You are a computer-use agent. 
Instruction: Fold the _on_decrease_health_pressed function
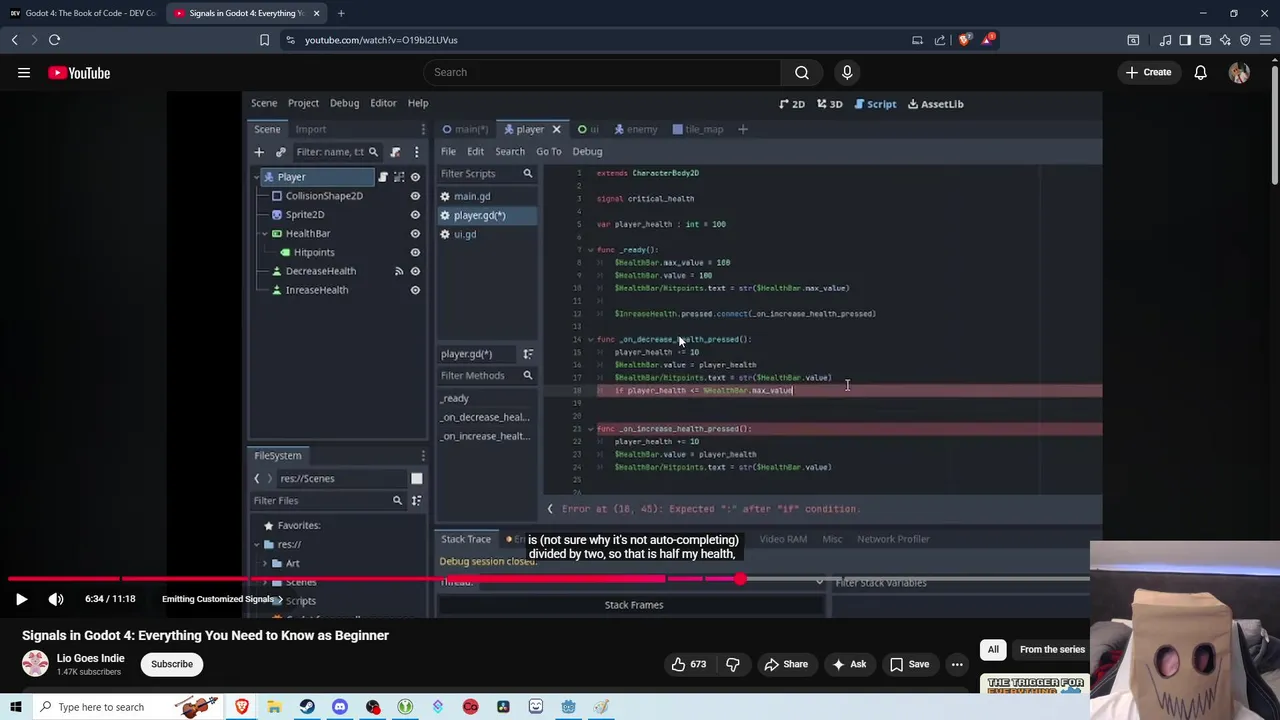[x=590, y=339]
